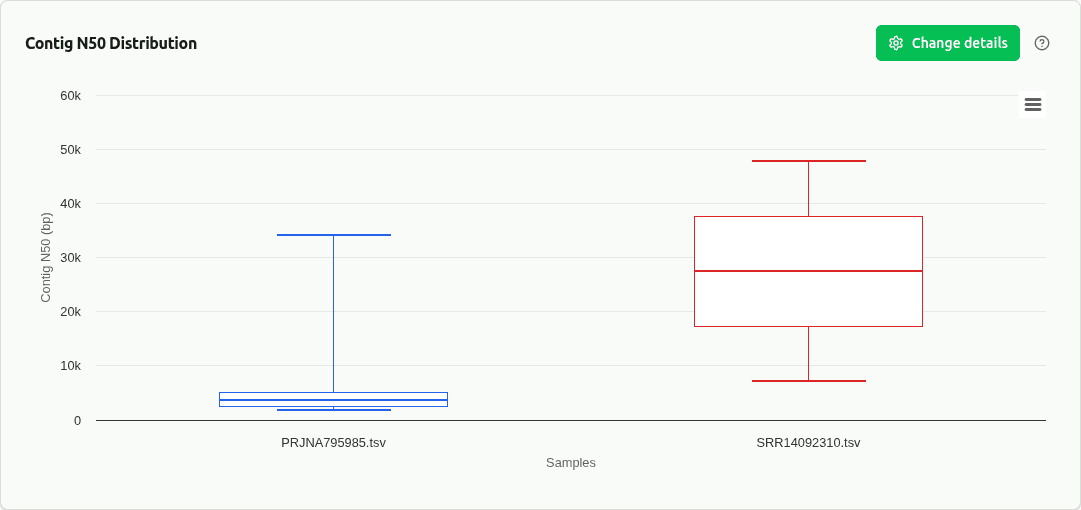
Task: Click the upper whisker cap of SRR14092310
Action: [808, 161]
